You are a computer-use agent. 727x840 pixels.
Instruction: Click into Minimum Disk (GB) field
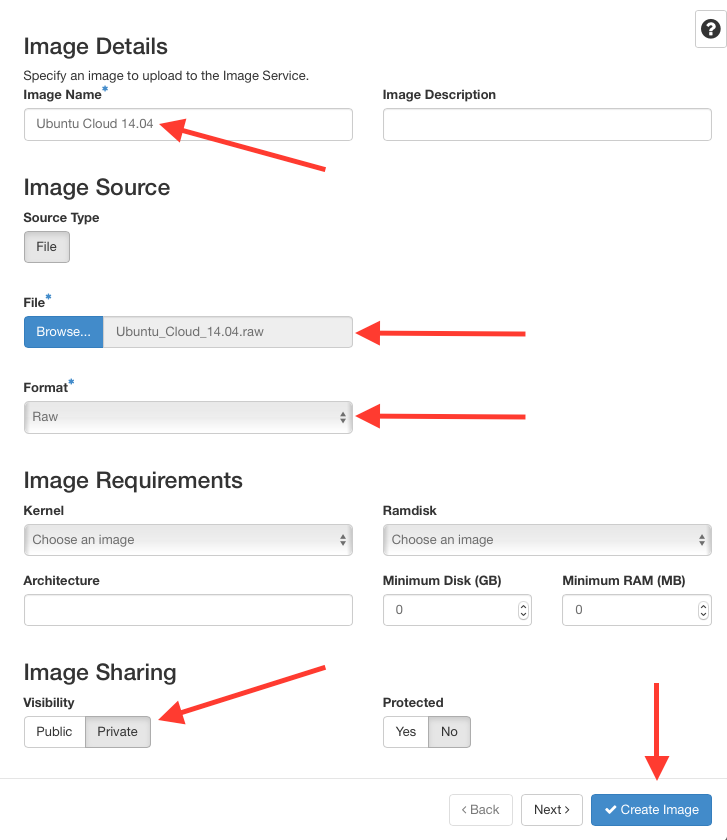click(x=457, y=610)
